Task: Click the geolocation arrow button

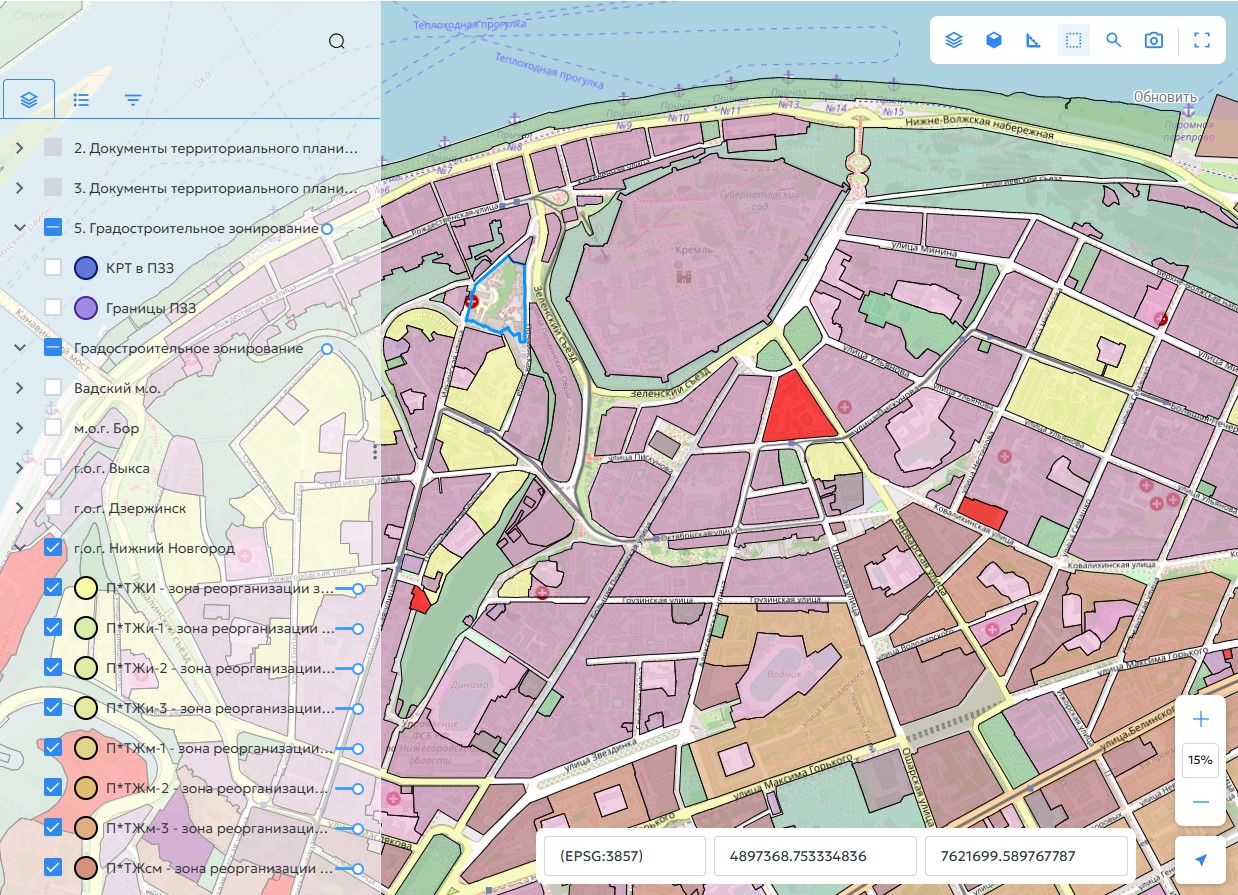Action: [1201, 860]
